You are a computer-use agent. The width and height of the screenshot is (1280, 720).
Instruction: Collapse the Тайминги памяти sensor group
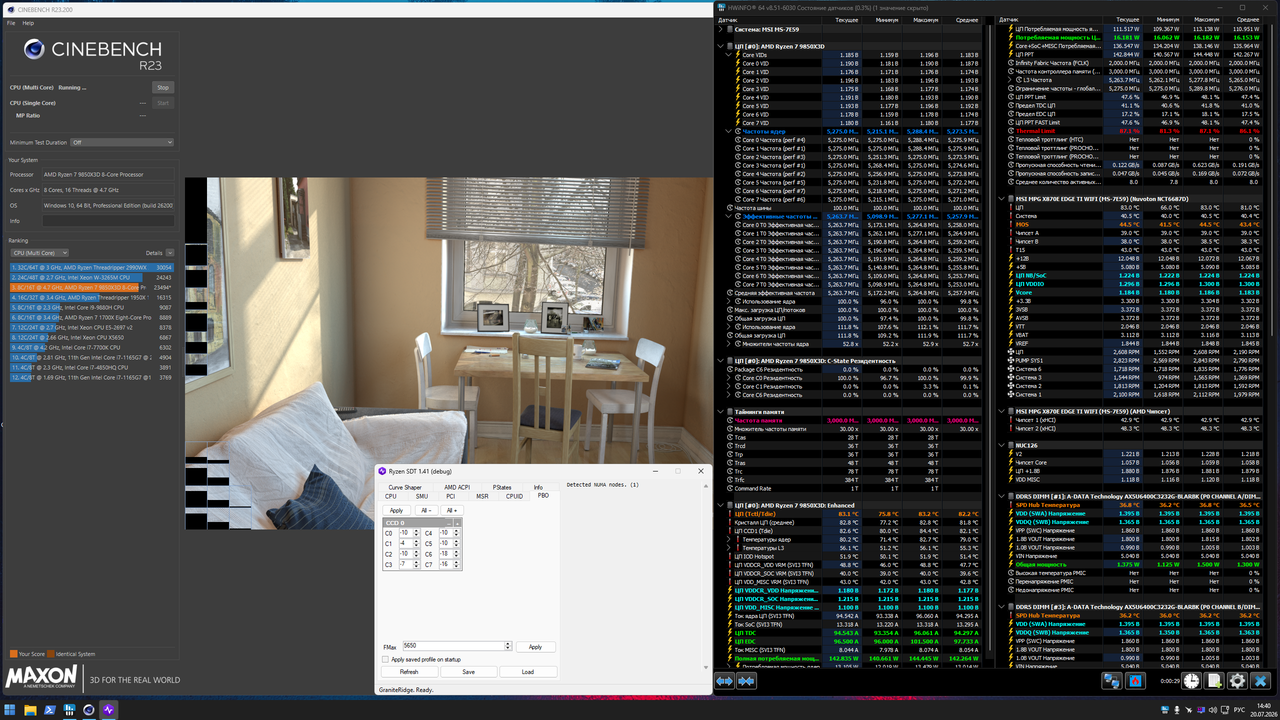pyautogui.click(x=720, y=411)
